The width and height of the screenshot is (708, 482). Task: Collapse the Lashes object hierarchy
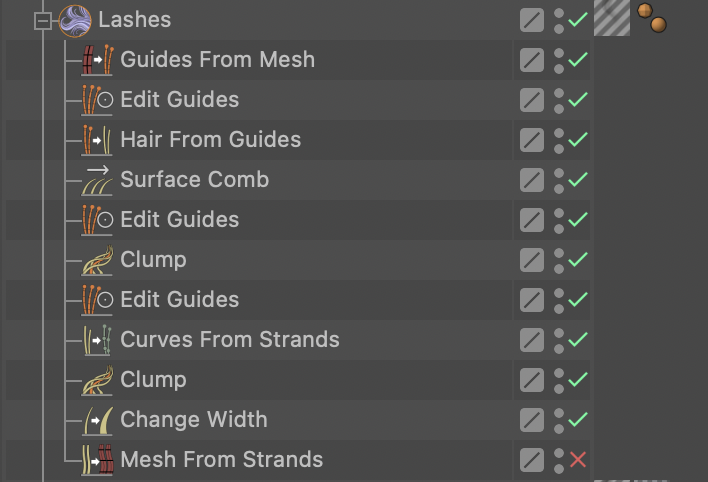click(42, 20)
